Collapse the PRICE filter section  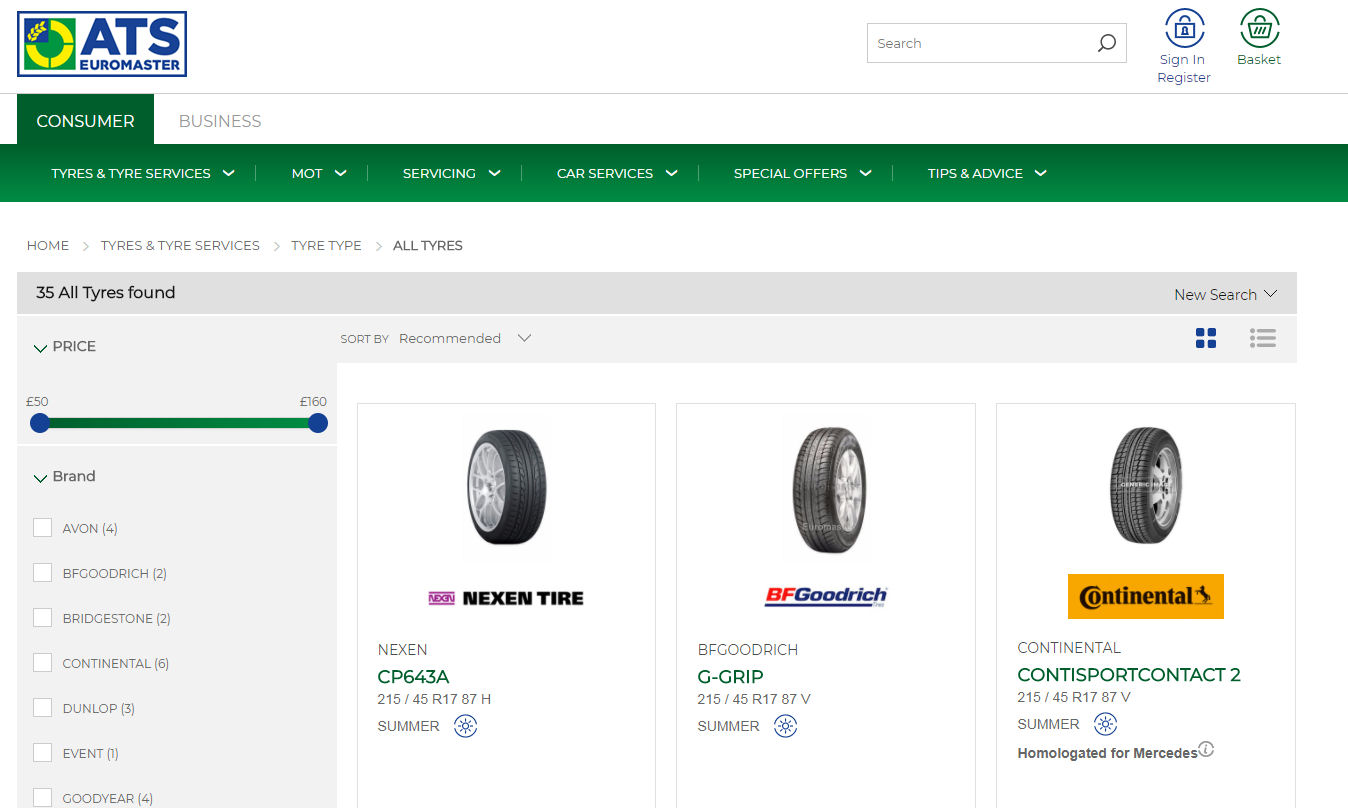pos(65,346)
